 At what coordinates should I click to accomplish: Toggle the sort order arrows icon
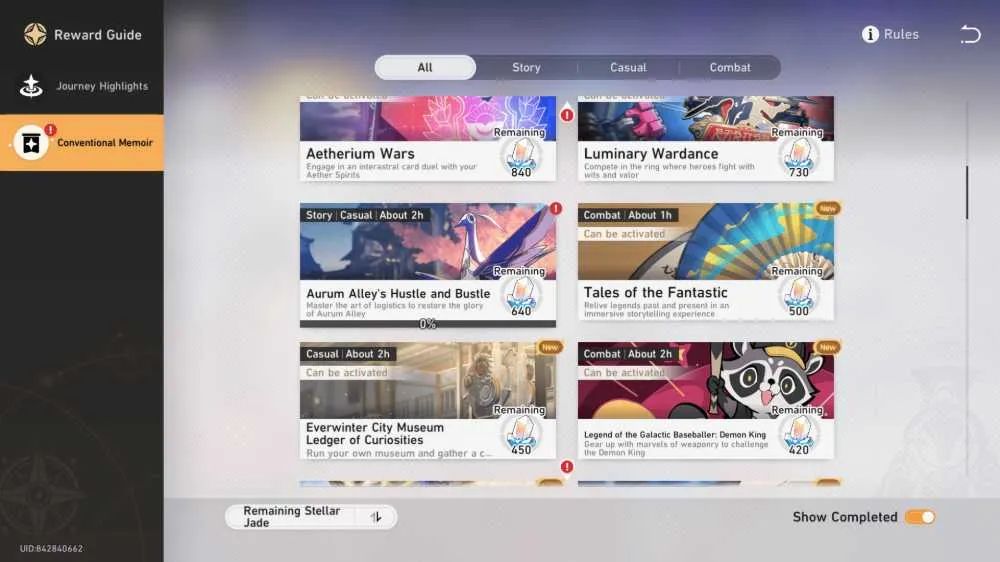point(376,517)
